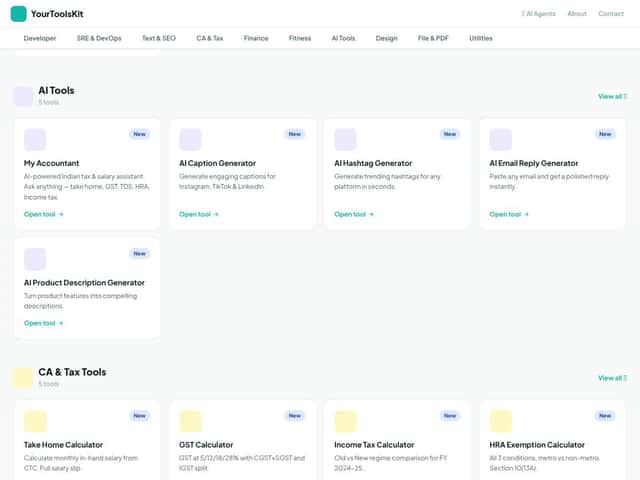Open the CA & Tax category tab
Viewport: 640px width, 480px height.
(210, 38)
